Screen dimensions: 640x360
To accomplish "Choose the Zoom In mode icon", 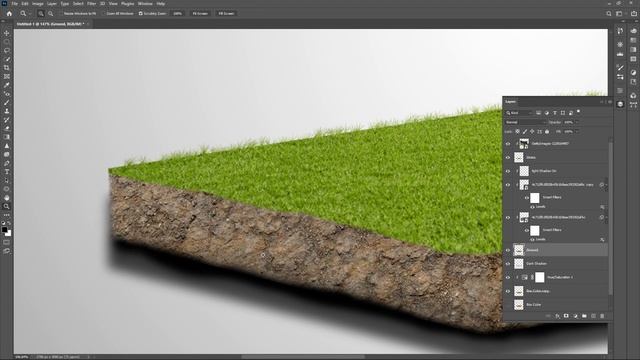I will [x=41, y=13].
